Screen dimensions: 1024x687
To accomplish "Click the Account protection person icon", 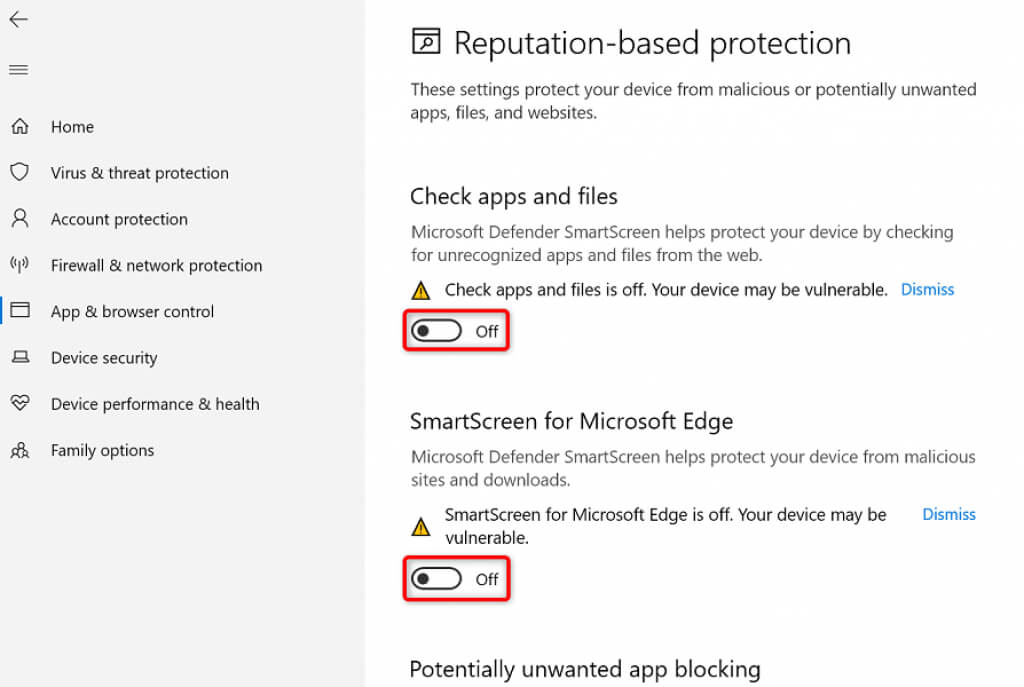I will [x=19, y=219].
